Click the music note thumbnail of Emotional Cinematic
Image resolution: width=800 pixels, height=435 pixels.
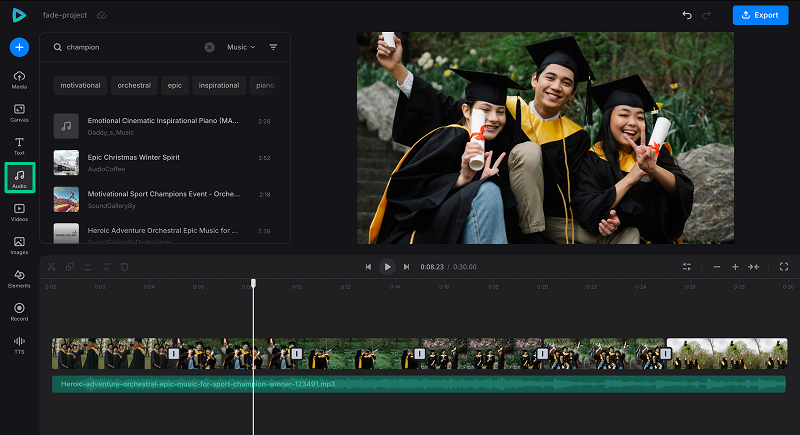[x=66, y=126]
